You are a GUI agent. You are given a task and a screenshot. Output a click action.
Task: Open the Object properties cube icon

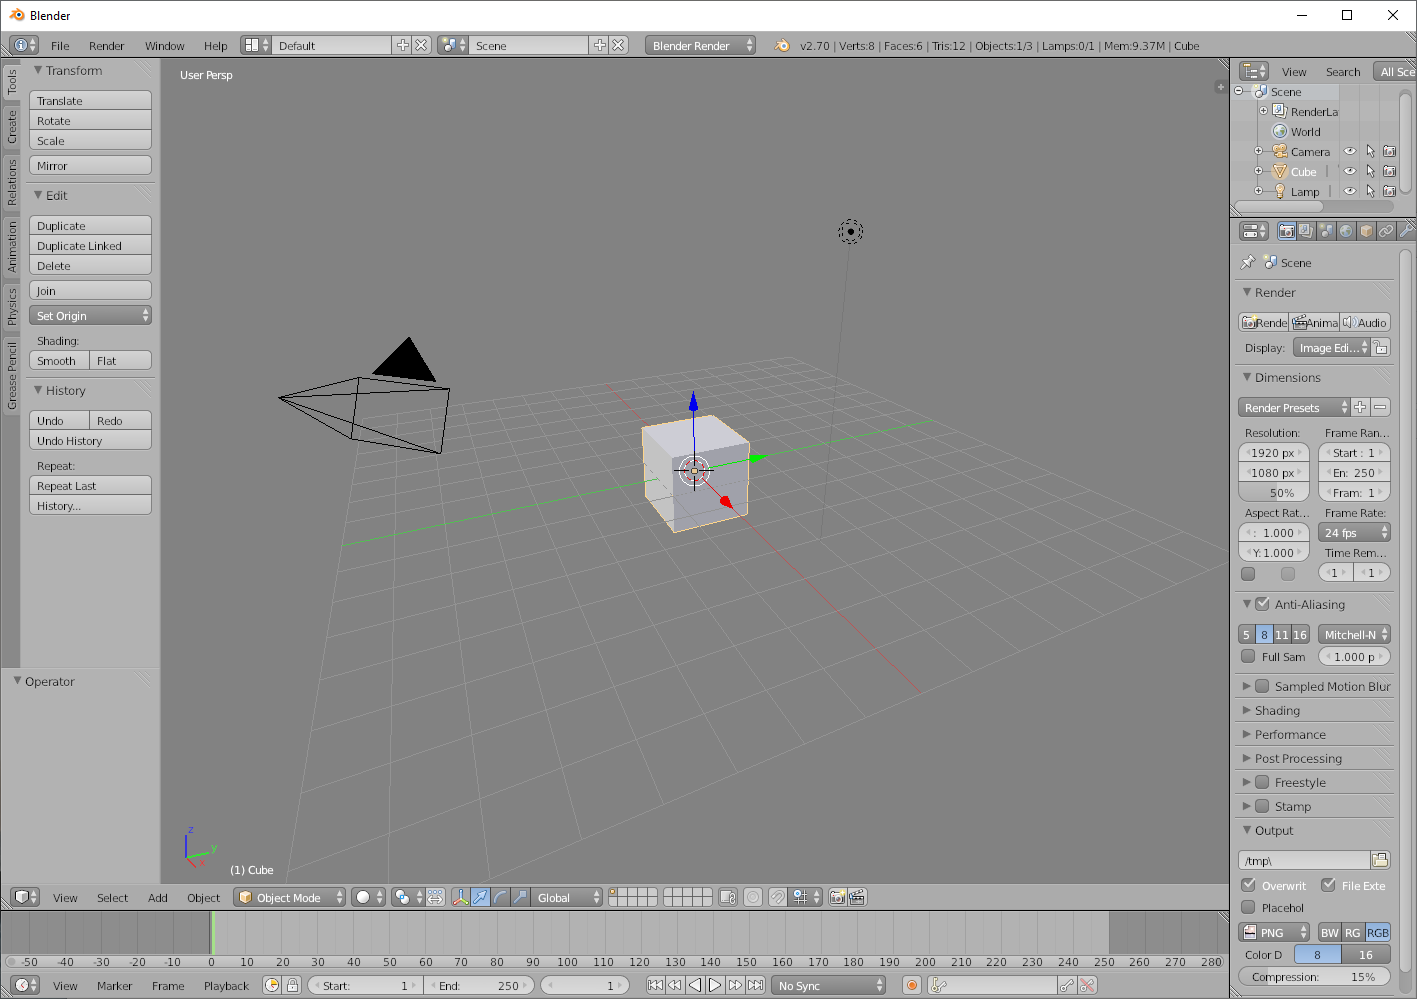pyautogui.click(x=1366, y=231)
